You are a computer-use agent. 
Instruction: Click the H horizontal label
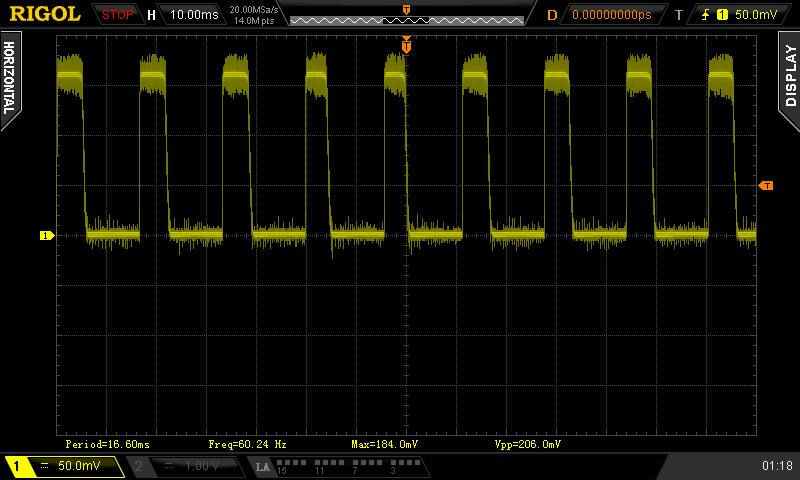pyautogui.click(x=151, y=15)
